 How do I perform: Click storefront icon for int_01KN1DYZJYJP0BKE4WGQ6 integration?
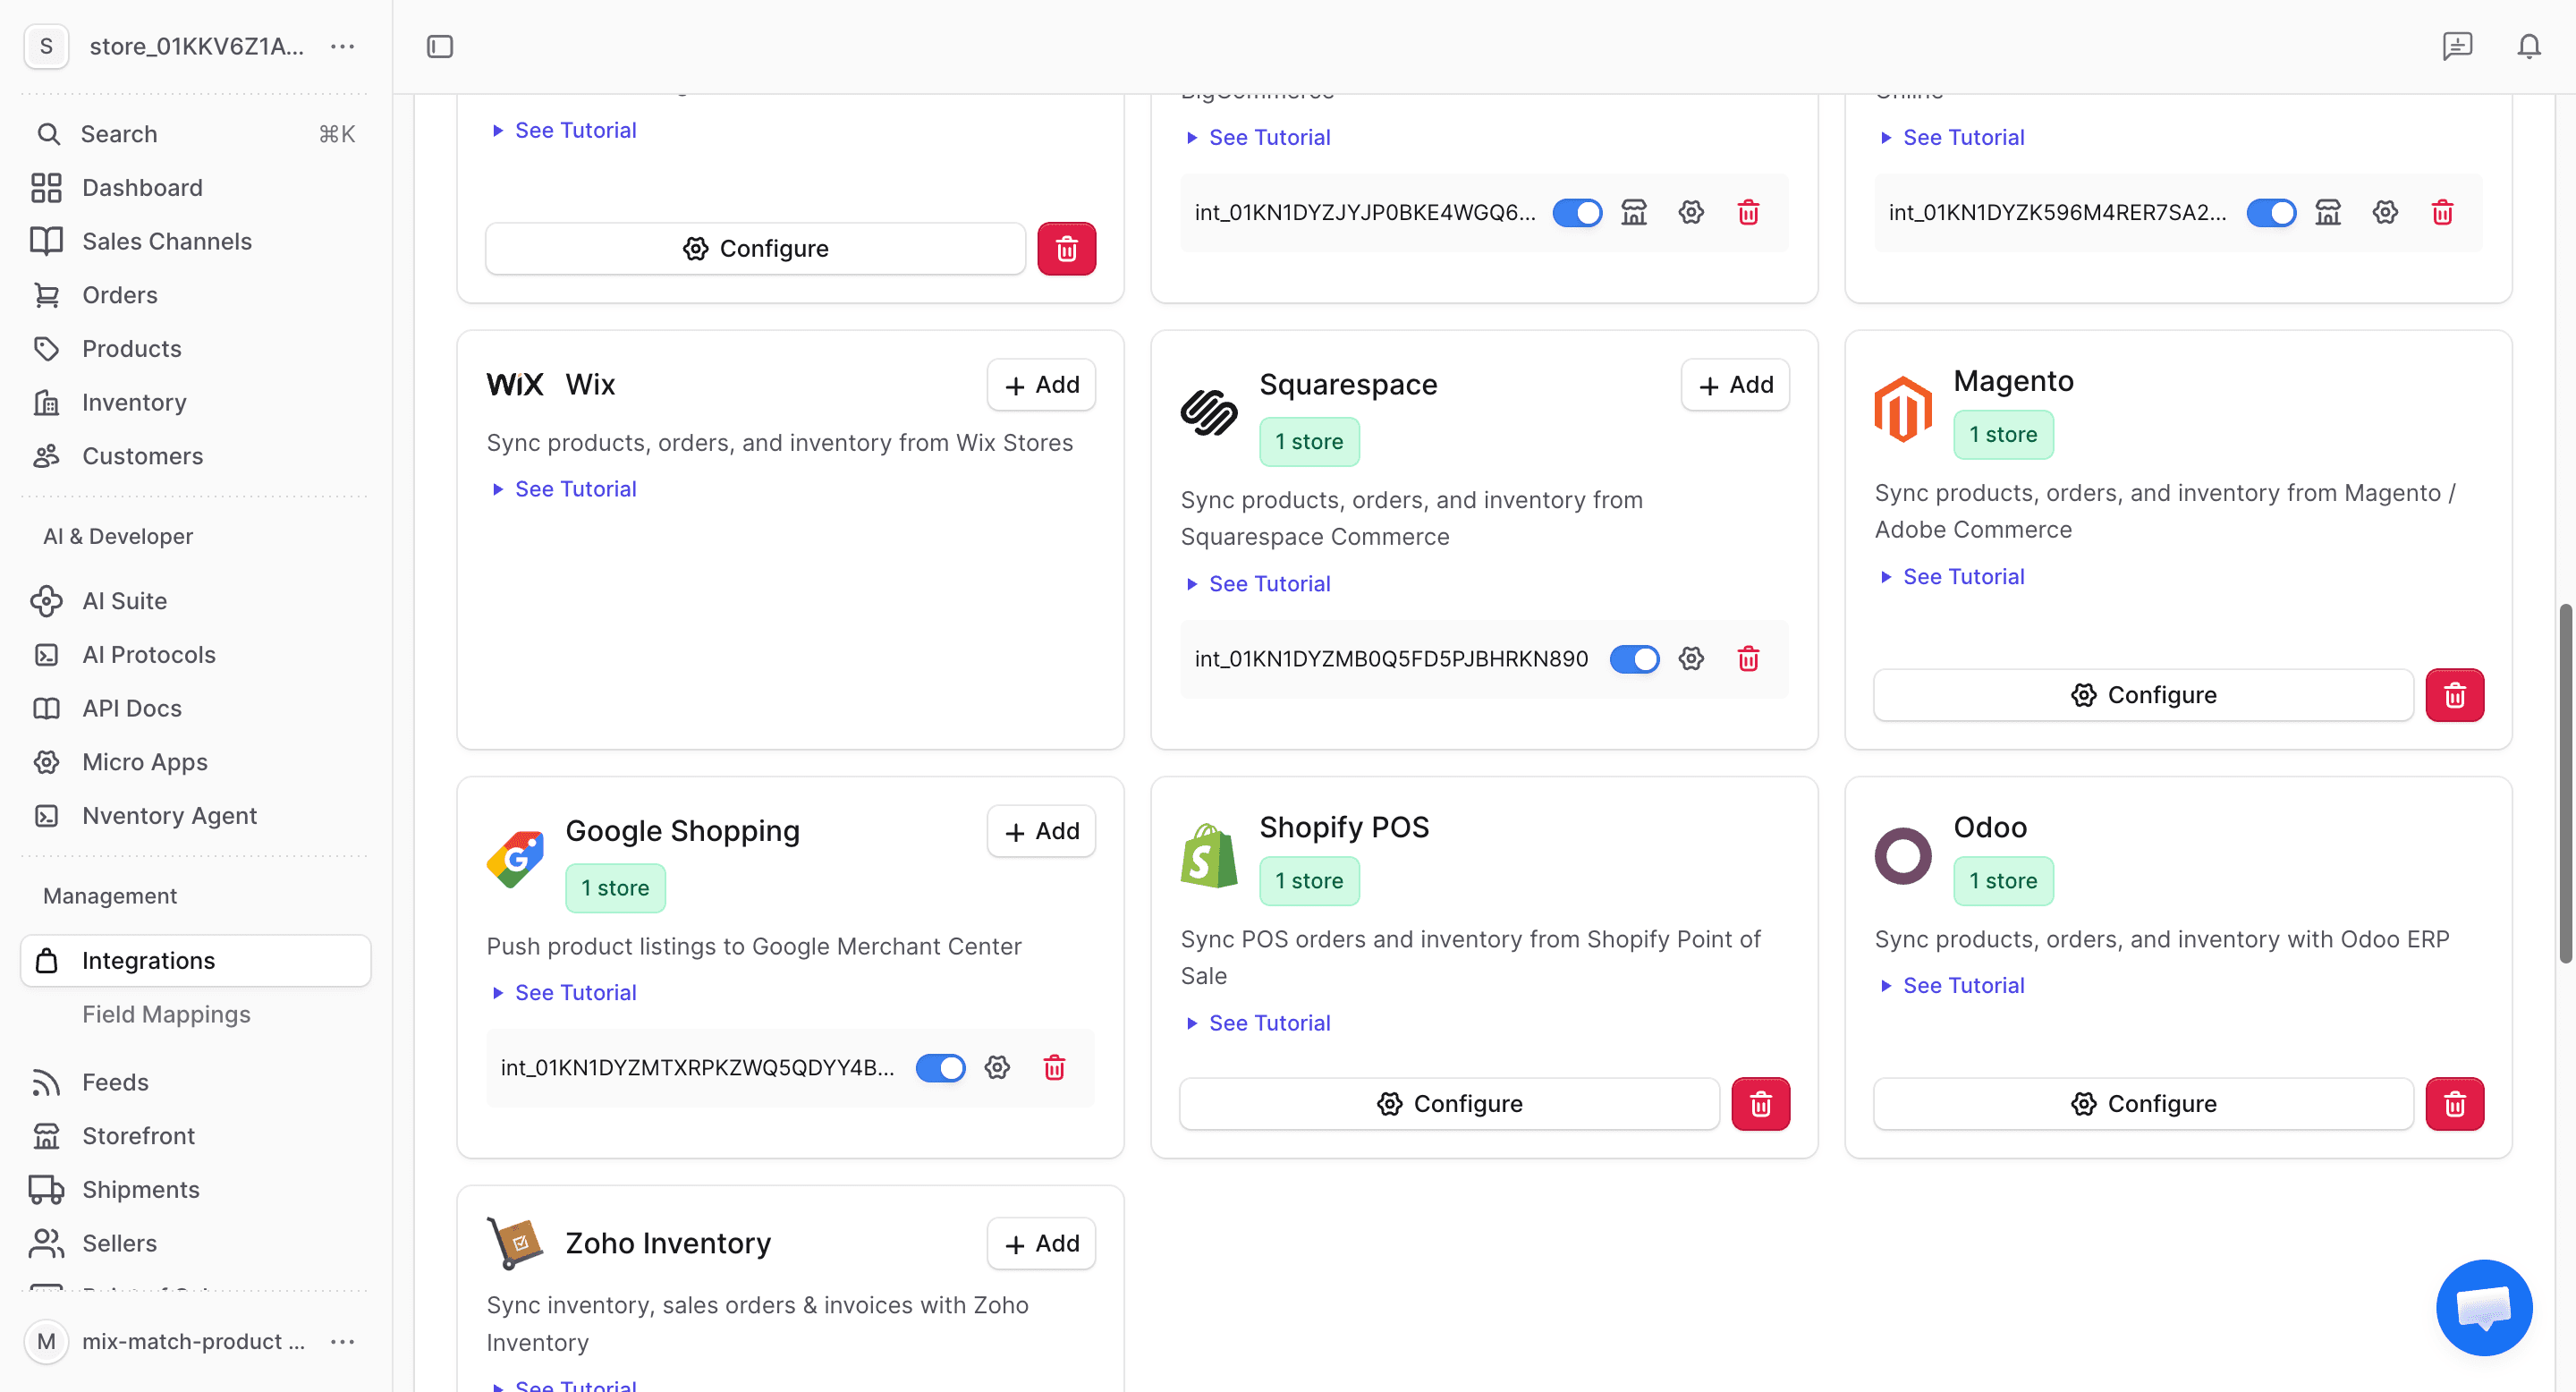(x=1634, y=212)
